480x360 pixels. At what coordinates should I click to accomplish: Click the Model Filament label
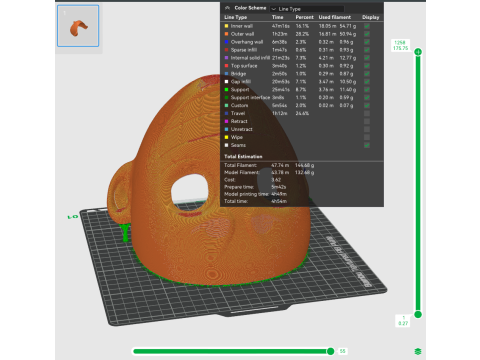[242, 172]
